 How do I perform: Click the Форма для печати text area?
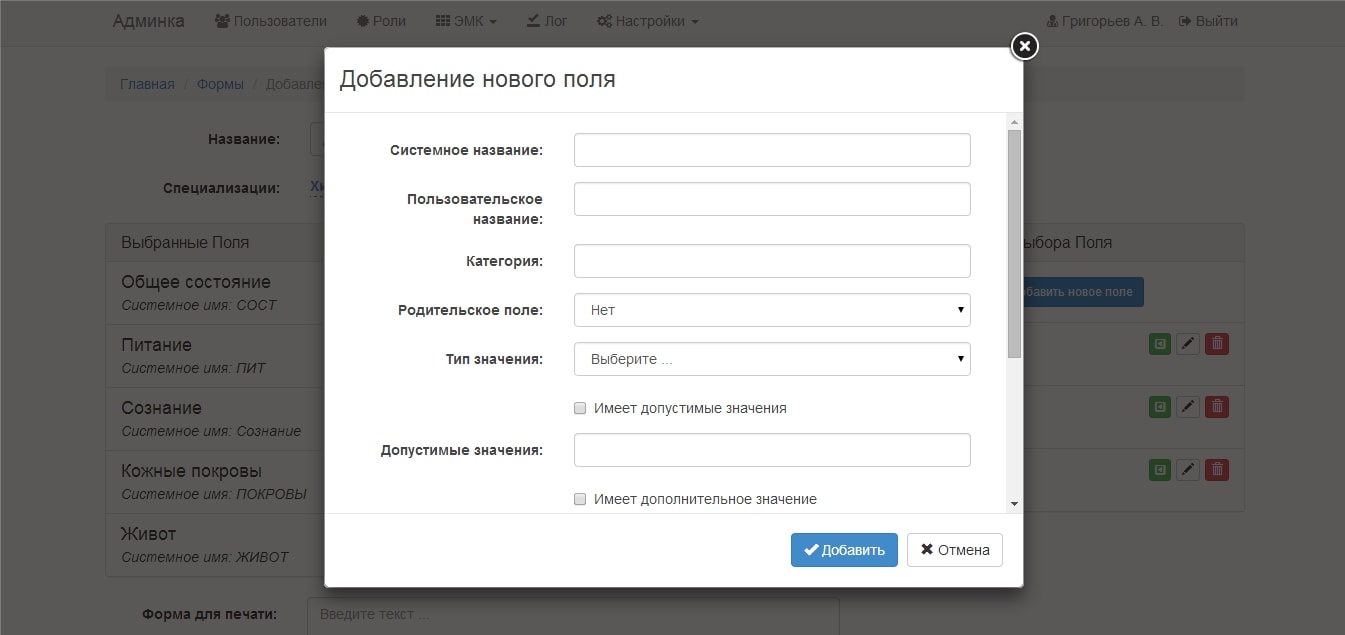[x=573, y=616]
